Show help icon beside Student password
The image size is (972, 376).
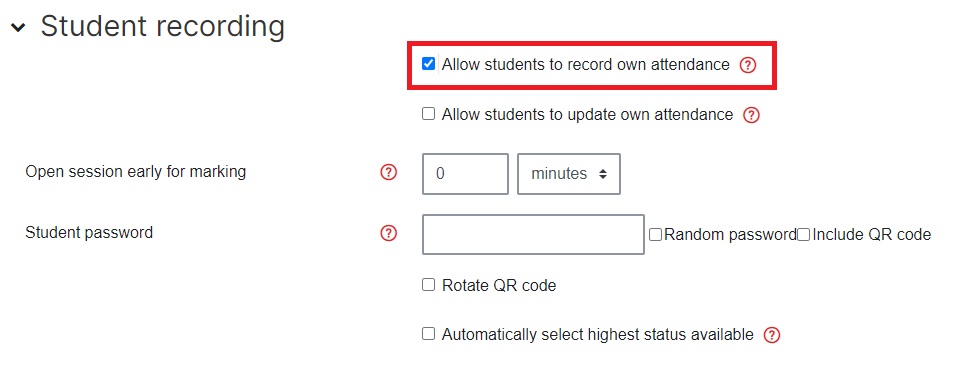[388, 233]
